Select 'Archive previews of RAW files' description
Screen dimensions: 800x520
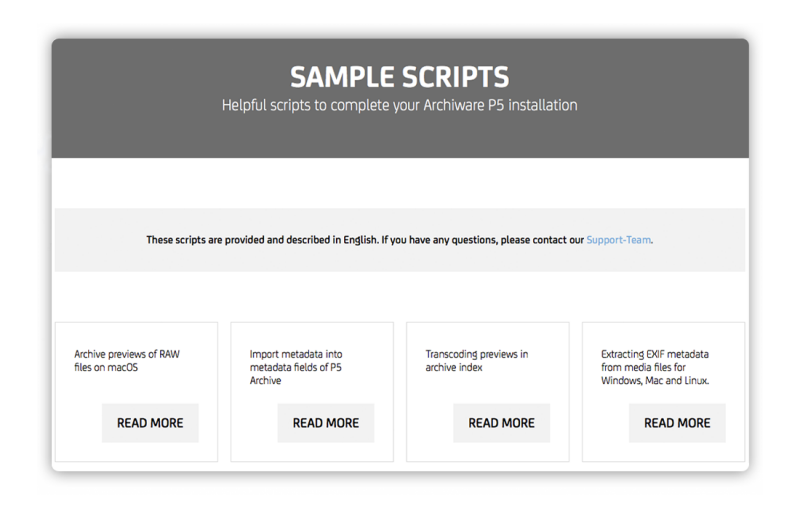127,361
